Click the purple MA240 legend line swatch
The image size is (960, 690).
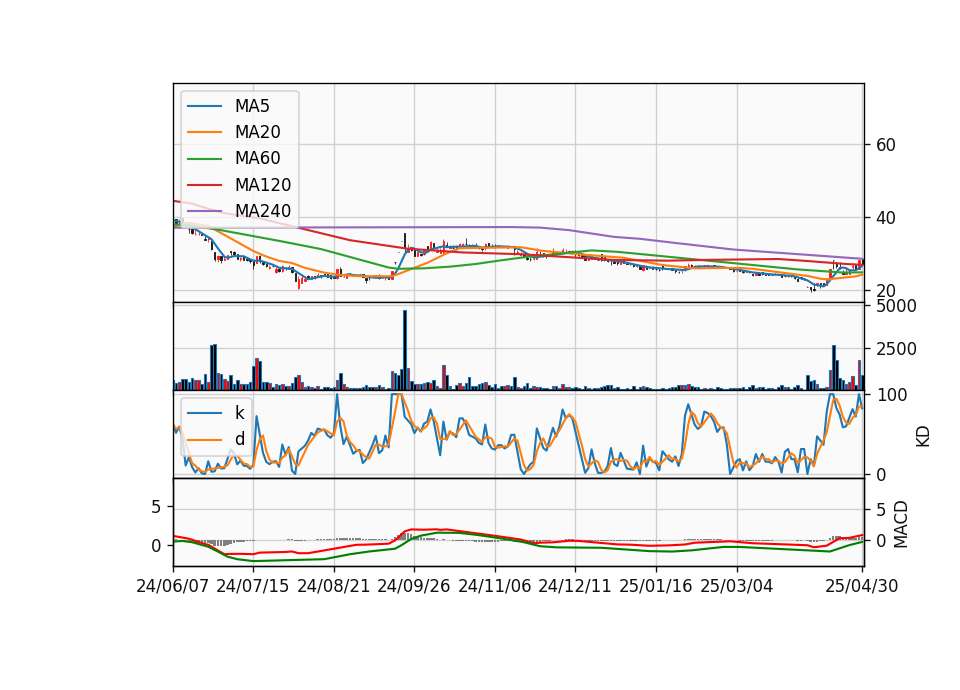click(x=204, y=211)
